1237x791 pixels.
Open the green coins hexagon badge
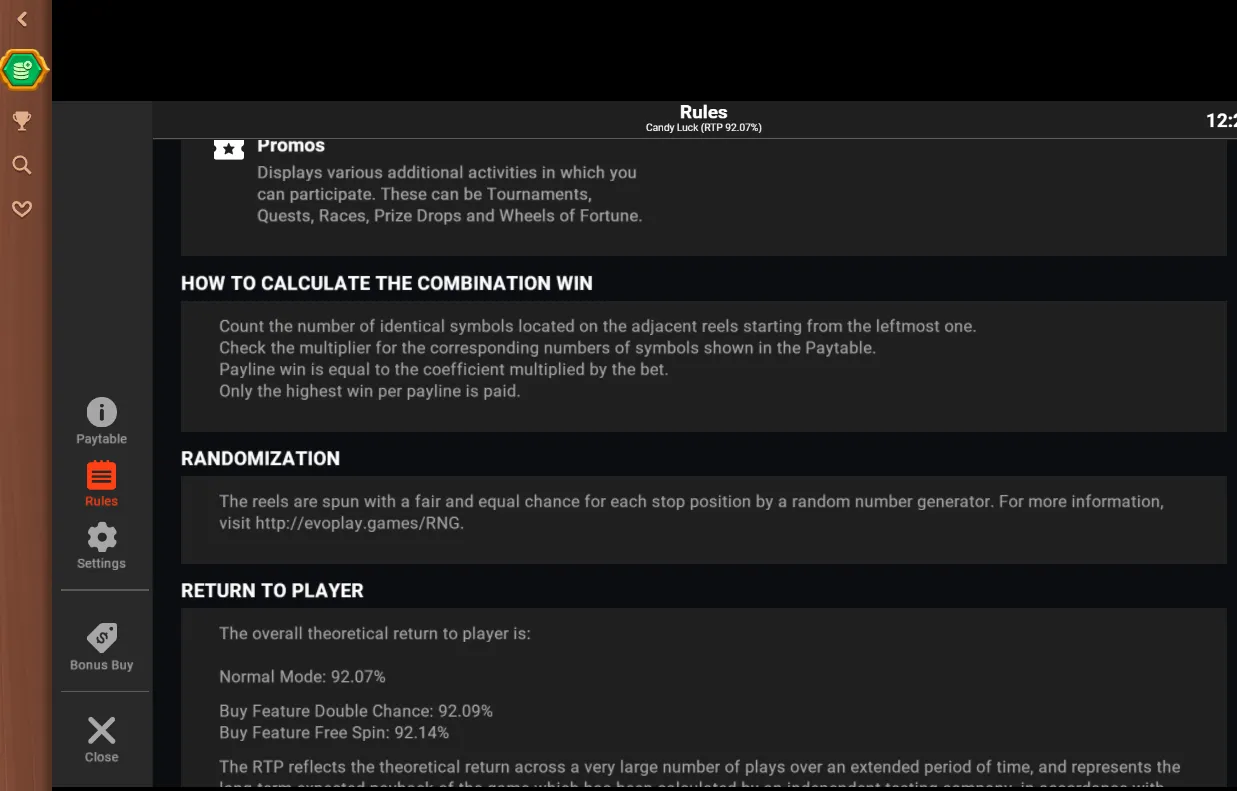(x=24, y=70)
